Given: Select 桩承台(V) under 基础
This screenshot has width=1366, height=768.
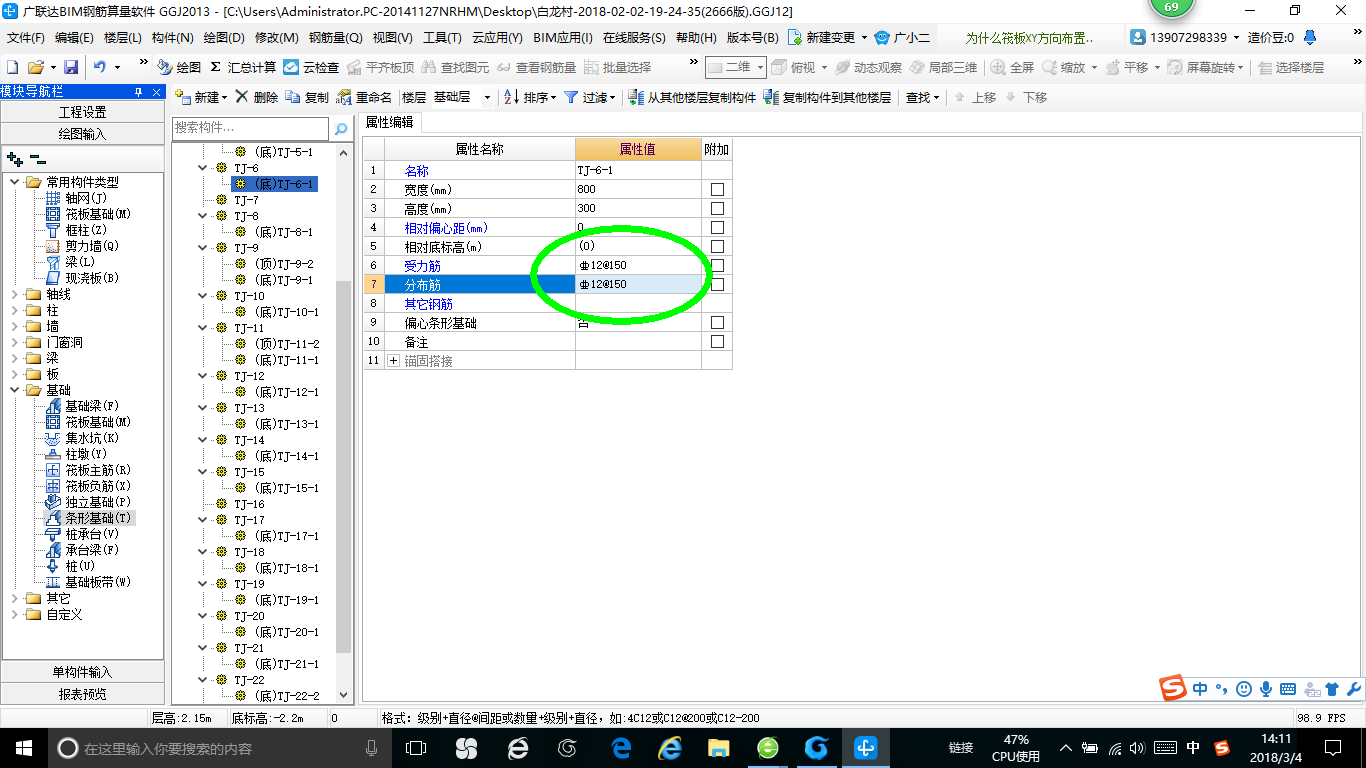Looking at the screenshot, I should pos(82,534).
